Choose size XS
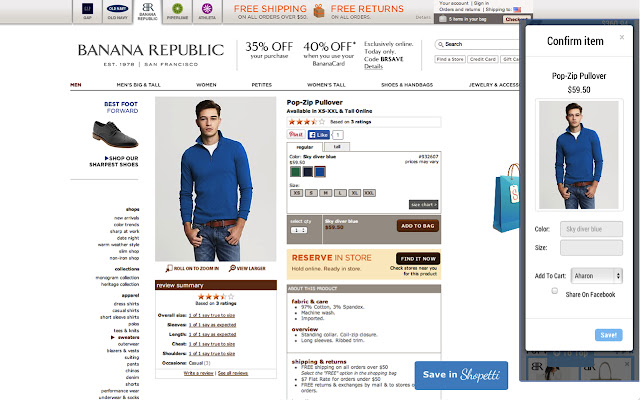Image resolution: width=640 pixels, height=400 pixels. [296, 193]
